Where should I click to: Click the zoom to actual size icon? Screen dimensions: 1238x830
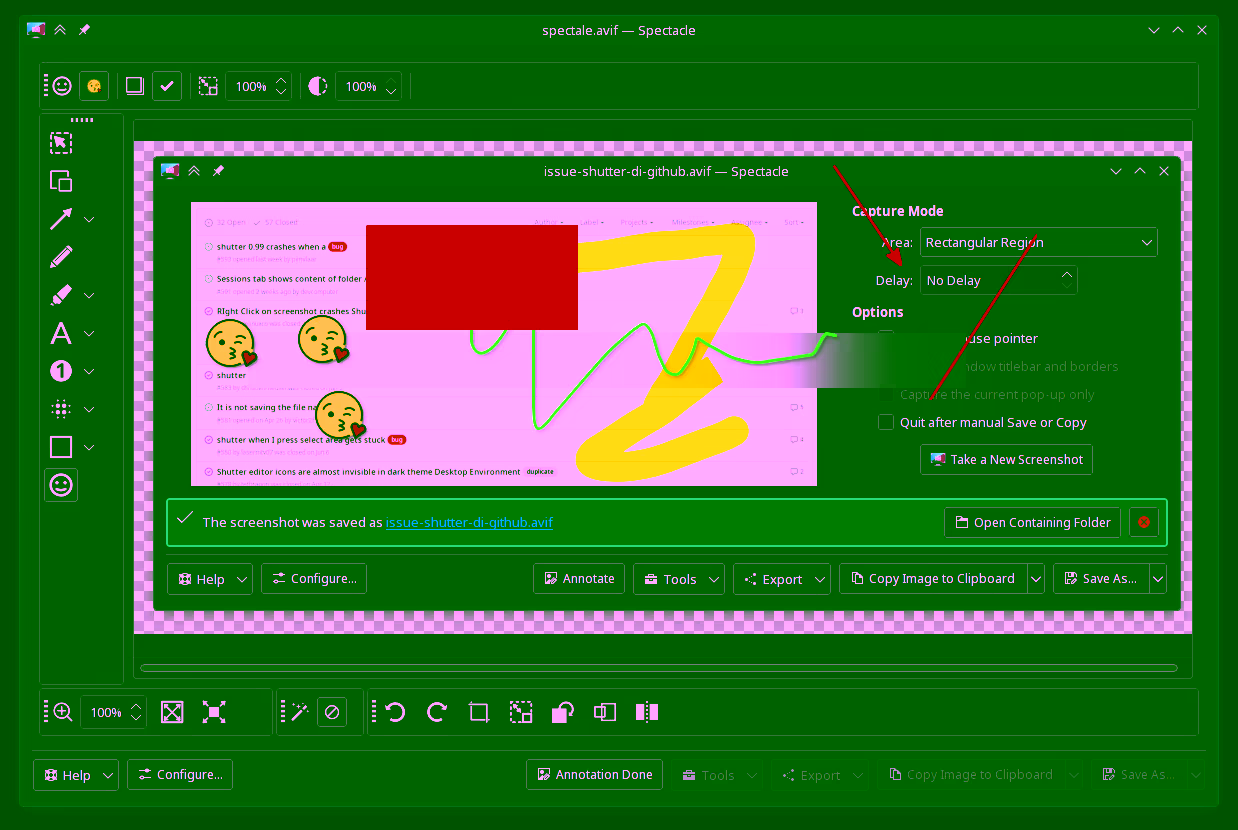(x=213, y=712)
